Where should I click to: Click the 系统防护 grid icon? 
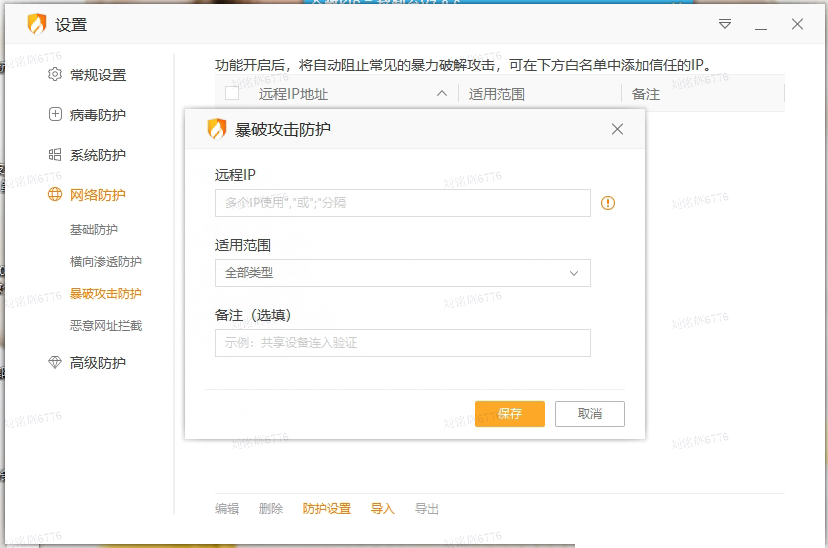point(55,155)
